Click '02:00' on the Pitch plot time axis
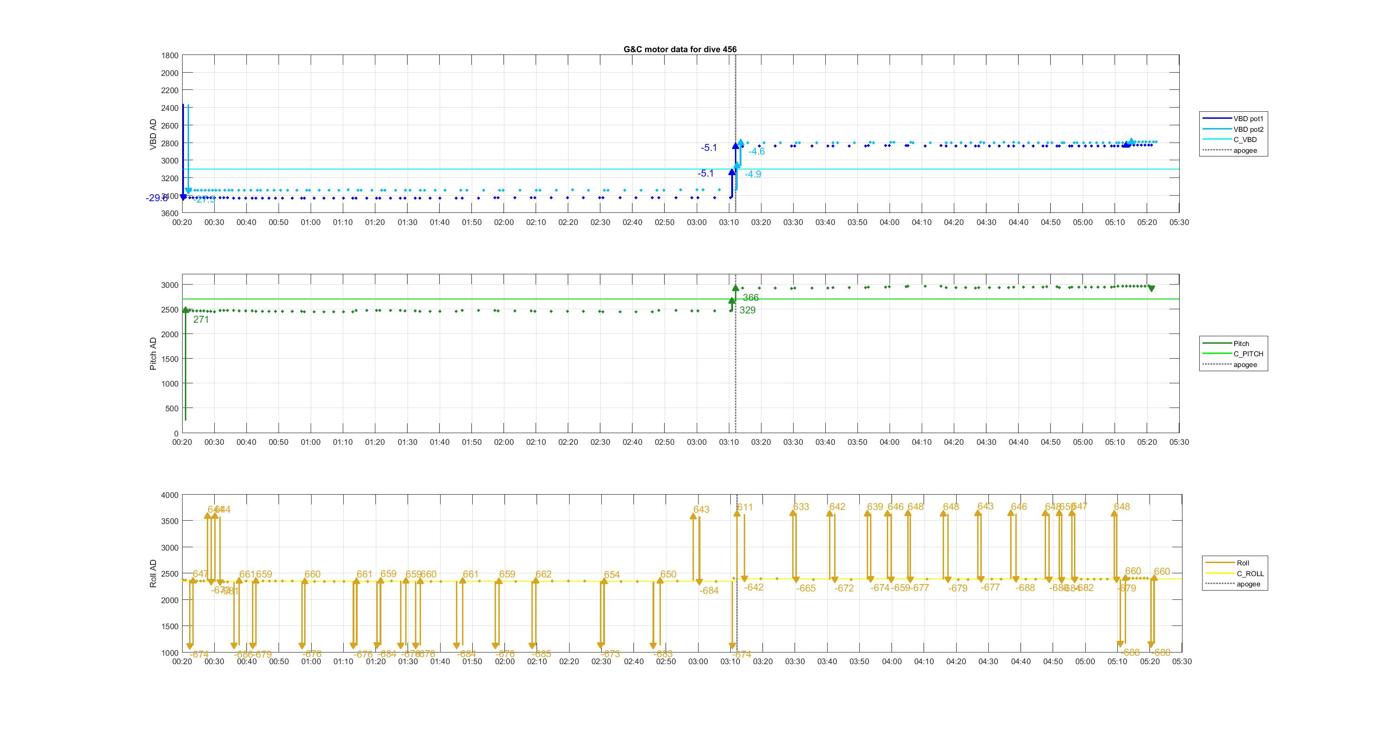 point(504,442)
